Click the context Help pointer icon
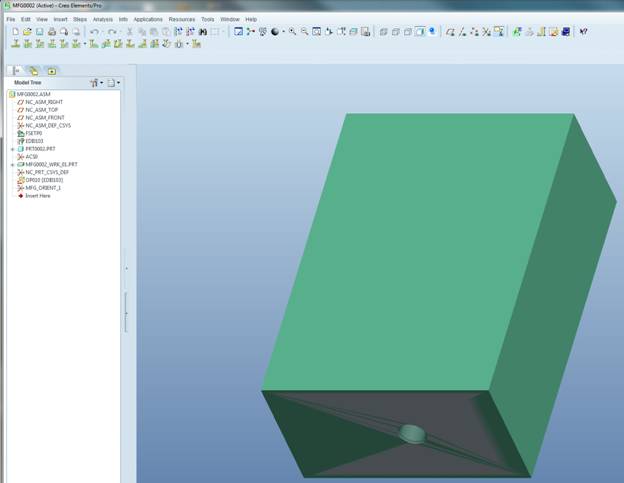 click(583, 32)
